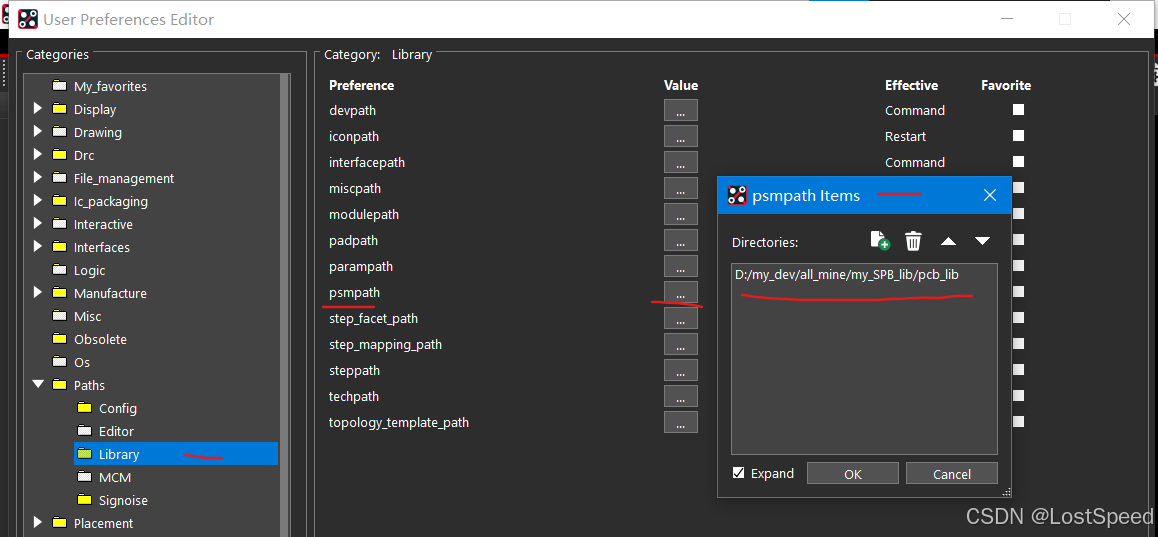This screenshot has width=1158, height=537.
Task: Mark interfacepath as favorite
Action: pos(1018,161)
